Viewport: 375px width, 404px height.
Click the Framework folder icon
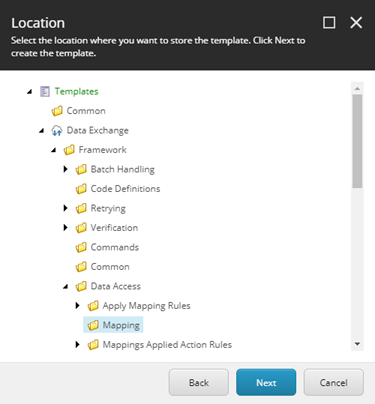[69, 150]
